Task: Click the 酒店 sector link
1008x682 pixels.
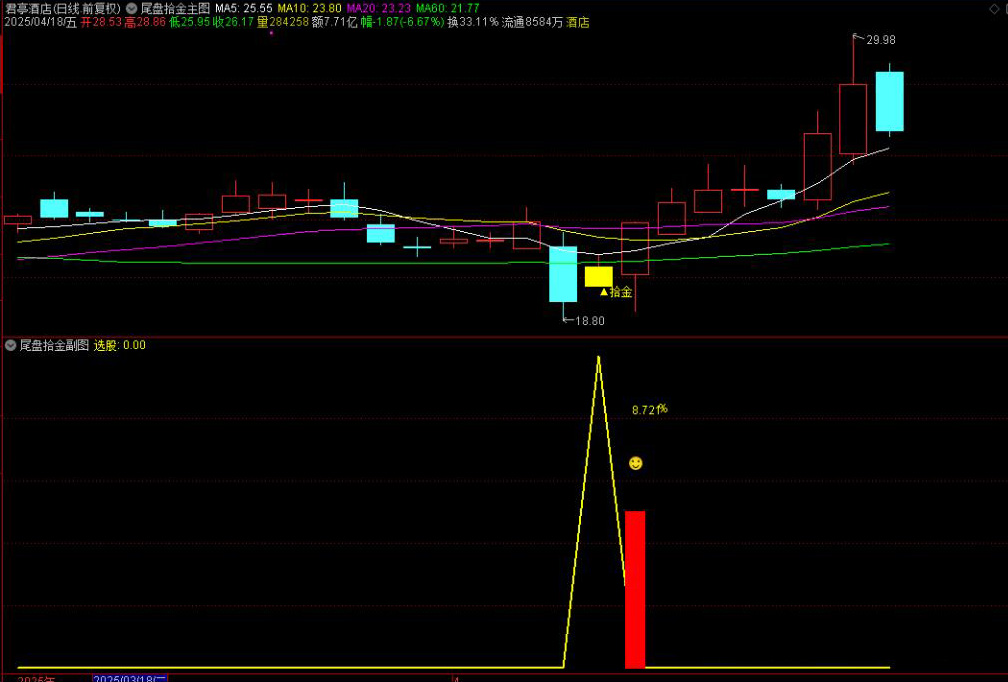Action: (578, 22)
